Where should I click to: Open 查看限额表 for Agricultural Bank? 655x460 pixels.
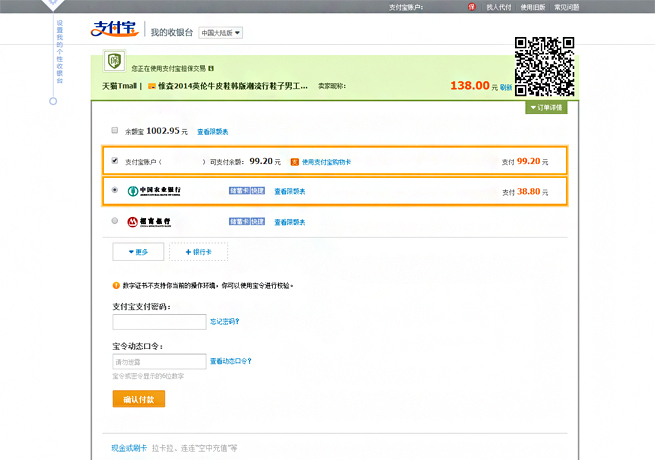[289, 191]
